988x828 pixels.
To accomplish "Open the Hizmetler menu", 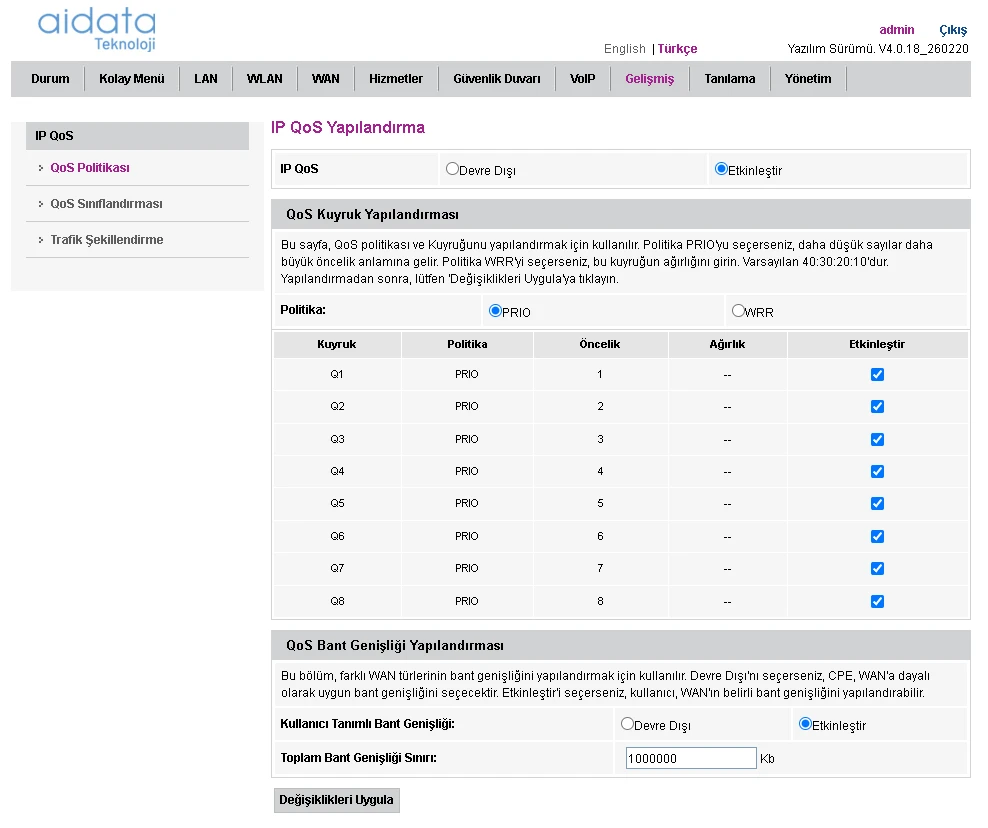I will tap(396, 79).
